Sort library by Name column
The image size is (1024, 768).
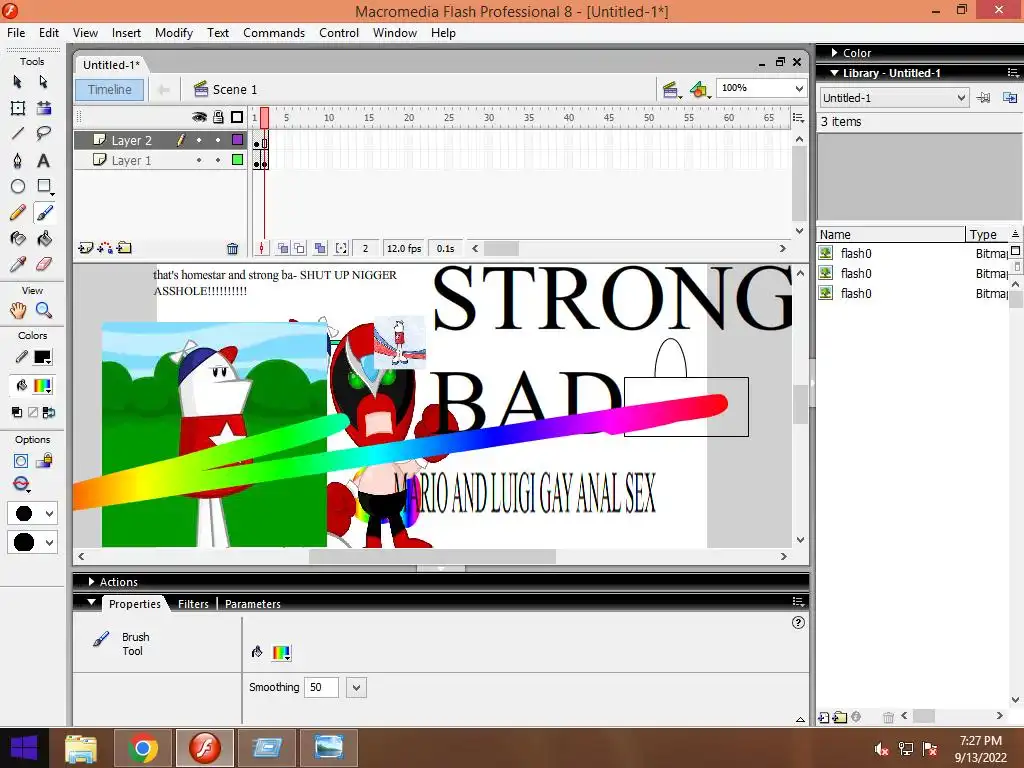click(891, 234)
